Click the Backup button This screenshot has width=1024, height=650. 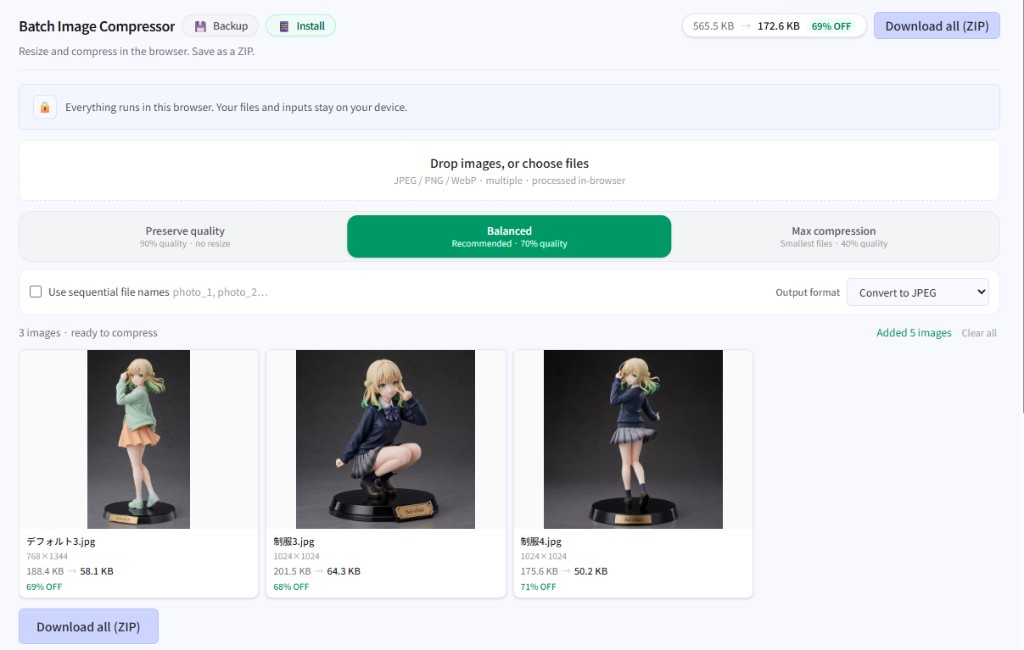[x=221, y=26]
